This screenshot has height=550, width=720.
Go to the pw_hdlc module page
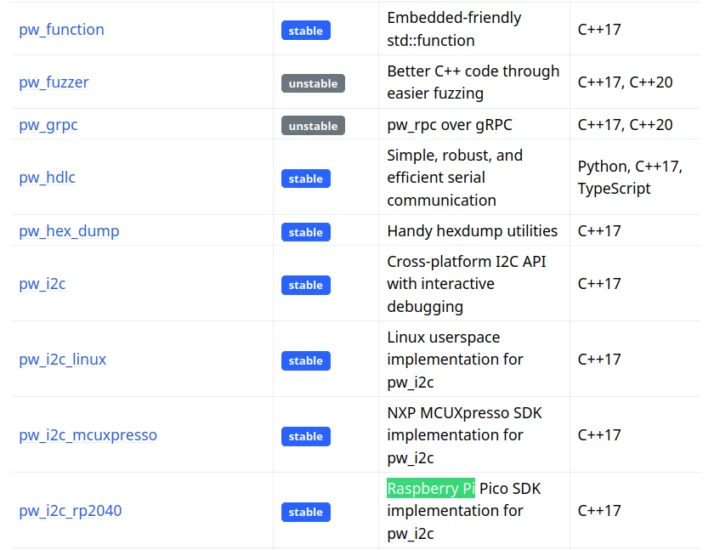click(47, 178)
